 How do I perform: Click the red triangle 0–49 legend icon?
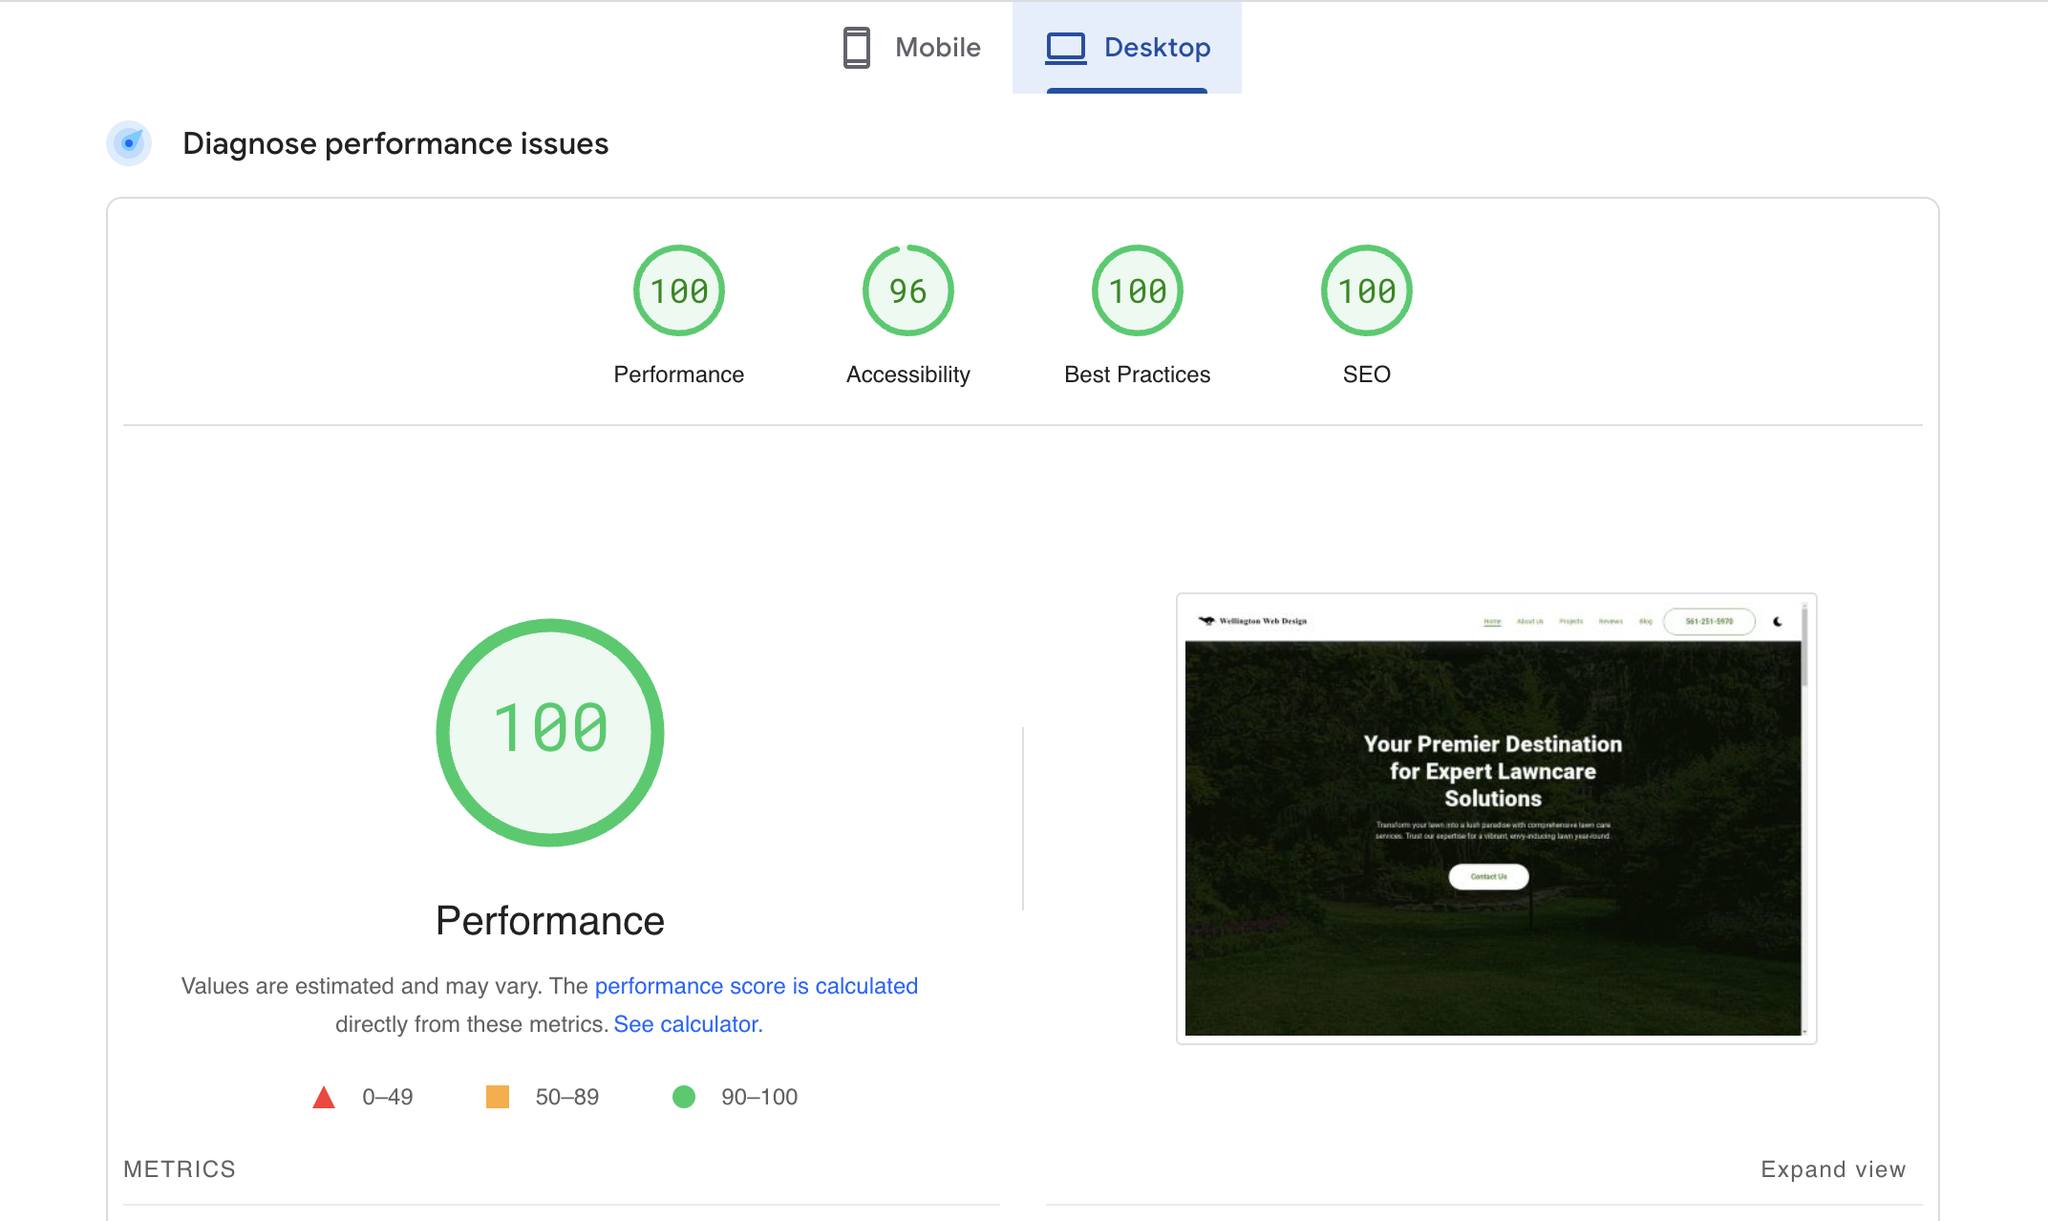(323, 1097)
